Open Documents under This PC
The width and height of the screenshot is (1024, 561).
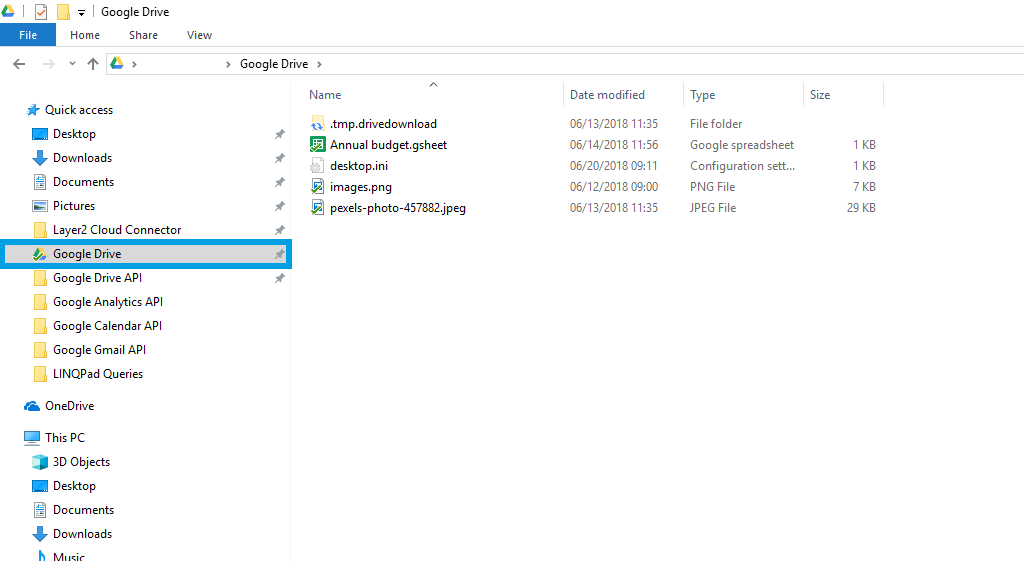tap(84, 510)
